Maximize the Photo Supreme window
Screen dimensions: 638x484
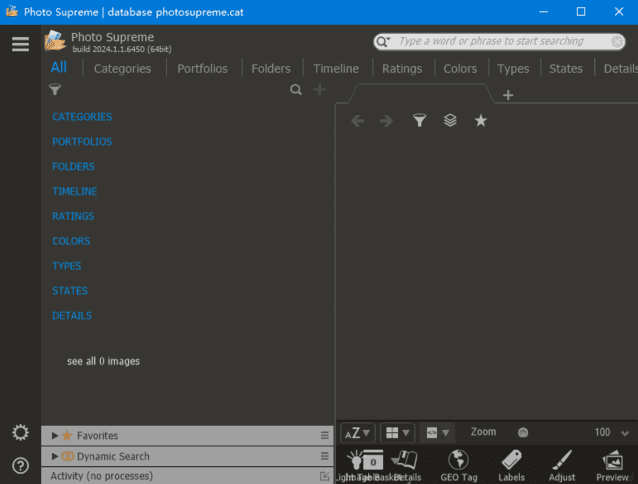tap(581, 12)
